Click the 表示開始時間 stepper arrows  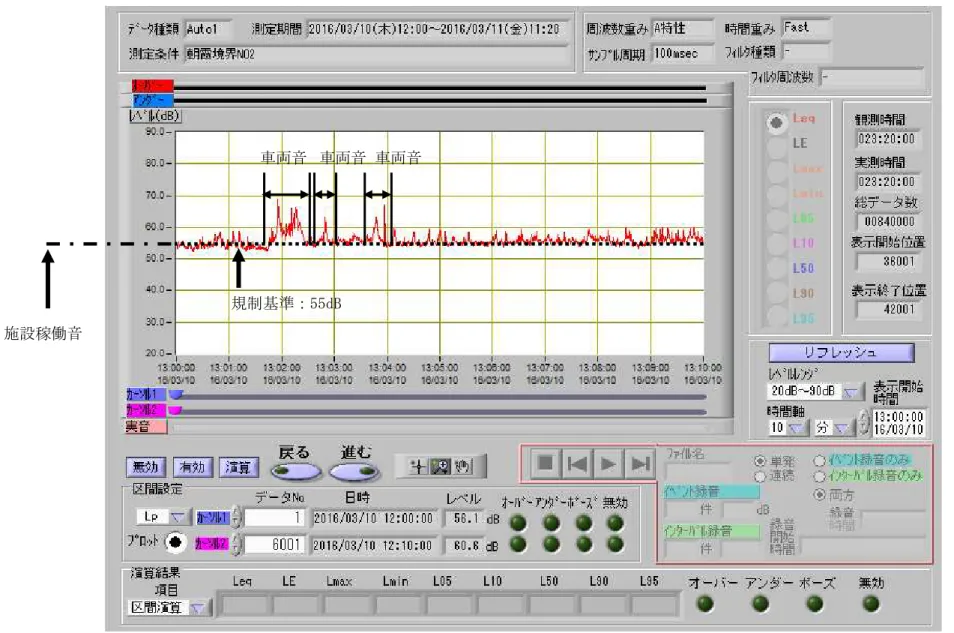click(x=864, y=422)
